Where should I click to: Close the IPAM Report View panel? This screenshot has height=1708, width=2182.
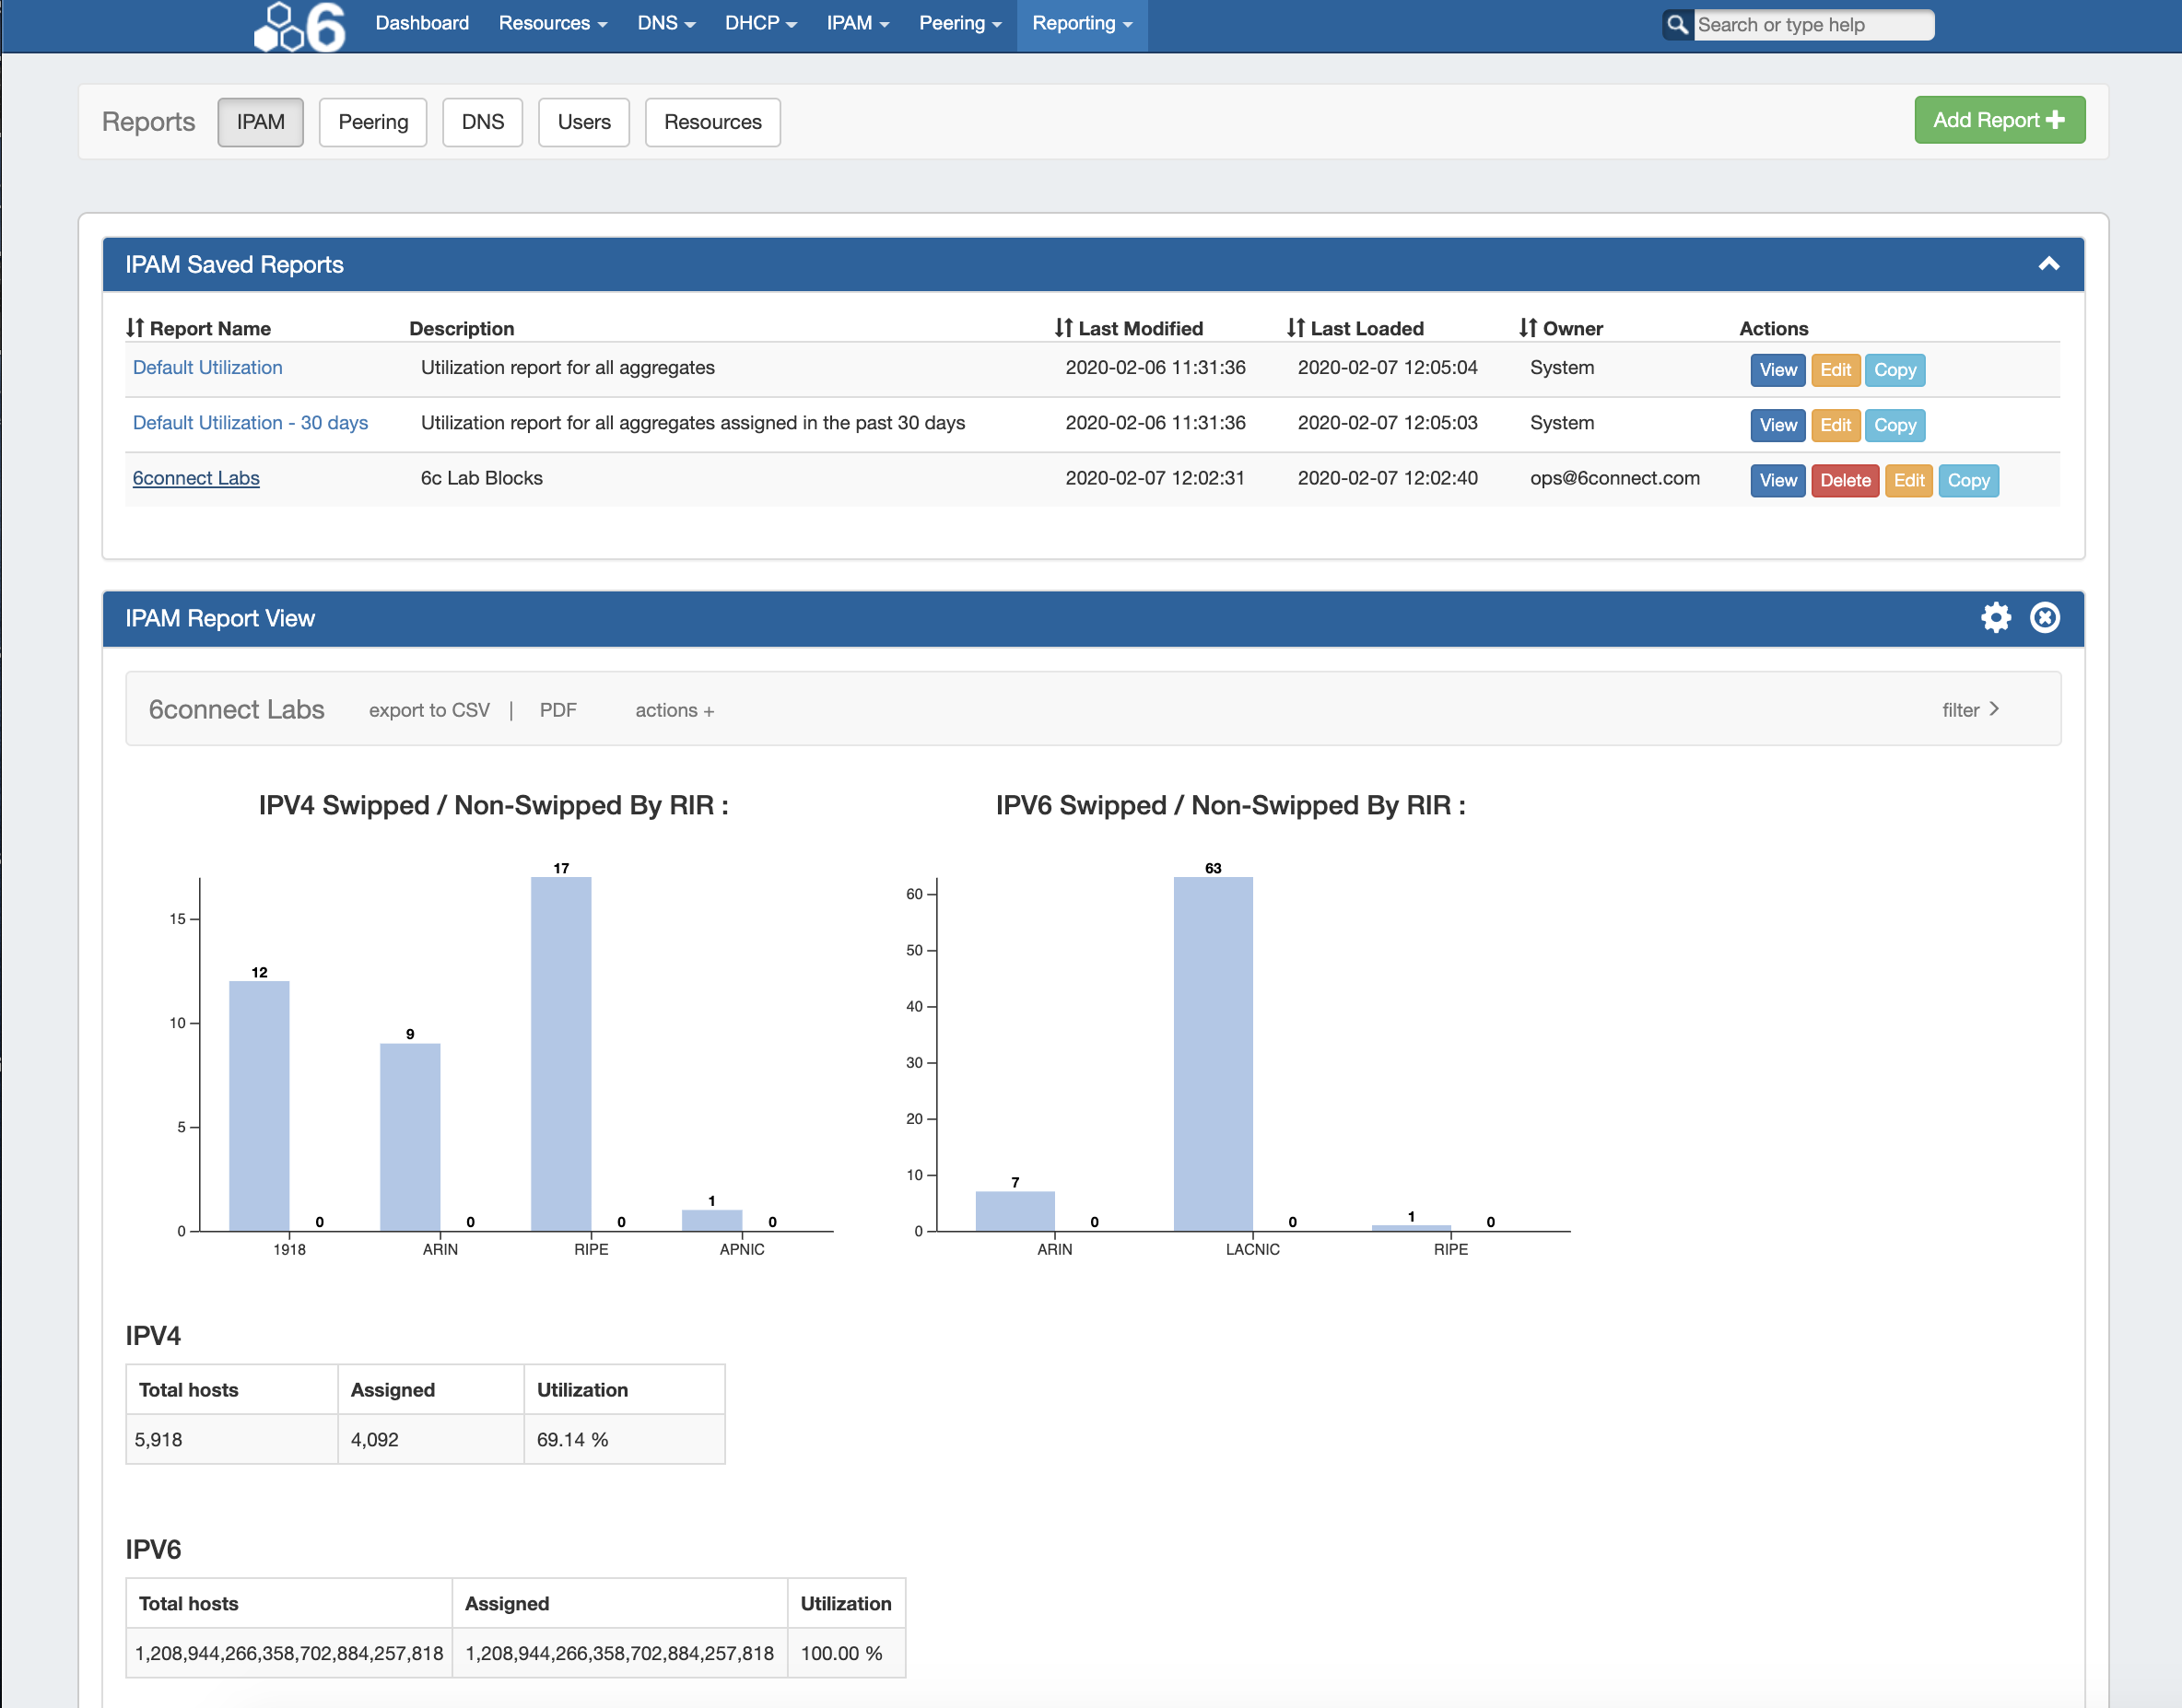pyautogui.click(x=2044, y=617)
